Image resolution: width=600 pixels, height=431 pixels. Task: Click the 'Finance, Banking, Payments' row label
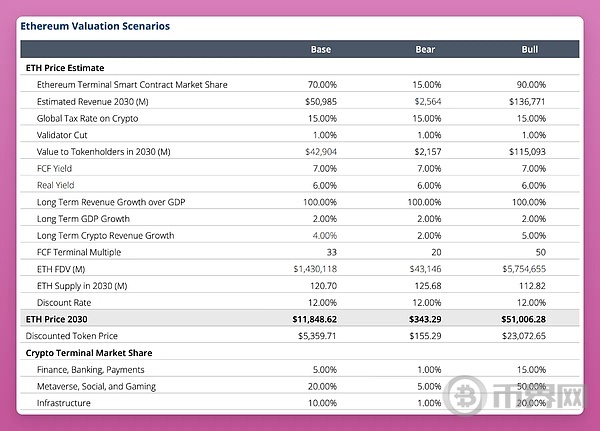(x=90, y=370)
